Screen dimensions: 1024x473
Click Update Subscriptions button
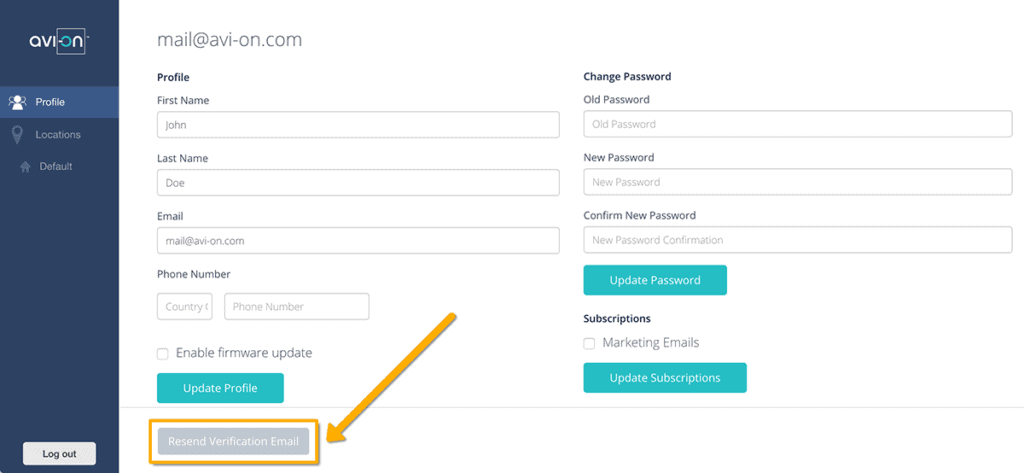(665, 378)
